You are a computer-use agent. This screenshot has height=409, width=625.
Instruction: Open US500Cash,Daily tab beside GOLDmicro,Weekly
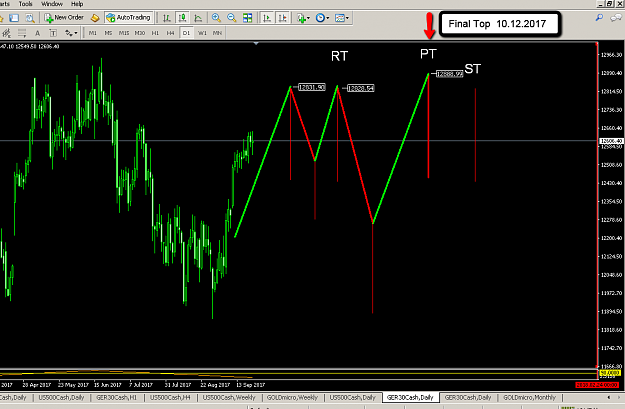click(353, 397)
